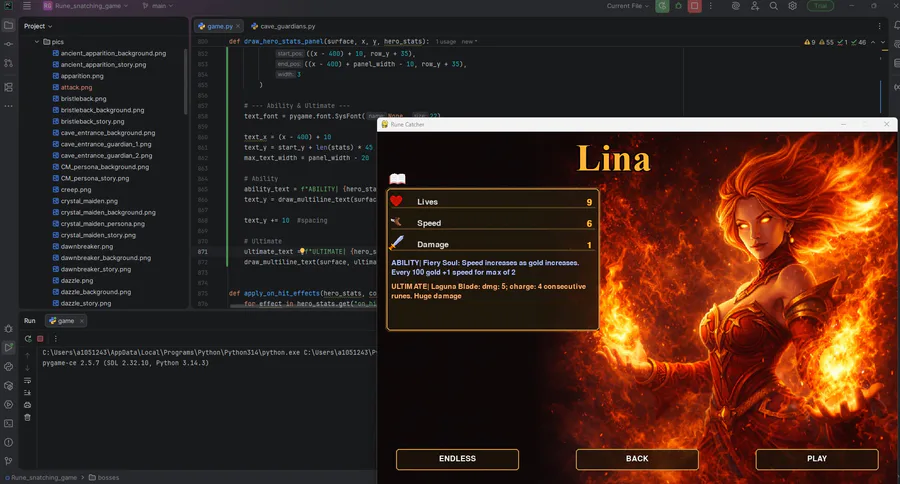Click the lightbulb intention icon on line 871

tap(302, 251)
